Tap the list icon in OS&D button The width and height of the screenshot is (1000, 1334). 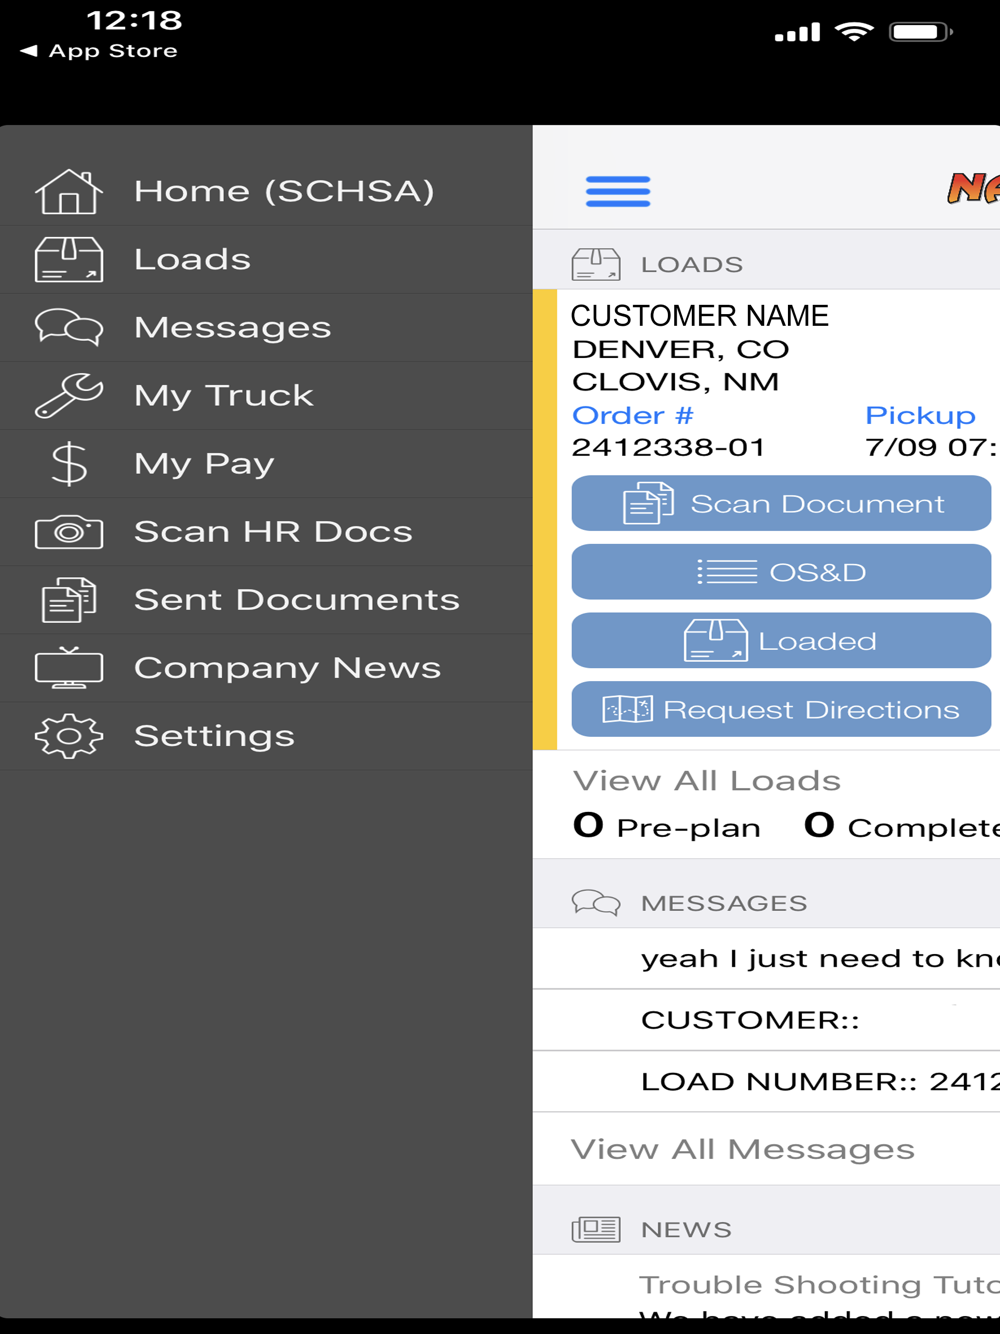point(727,572)
